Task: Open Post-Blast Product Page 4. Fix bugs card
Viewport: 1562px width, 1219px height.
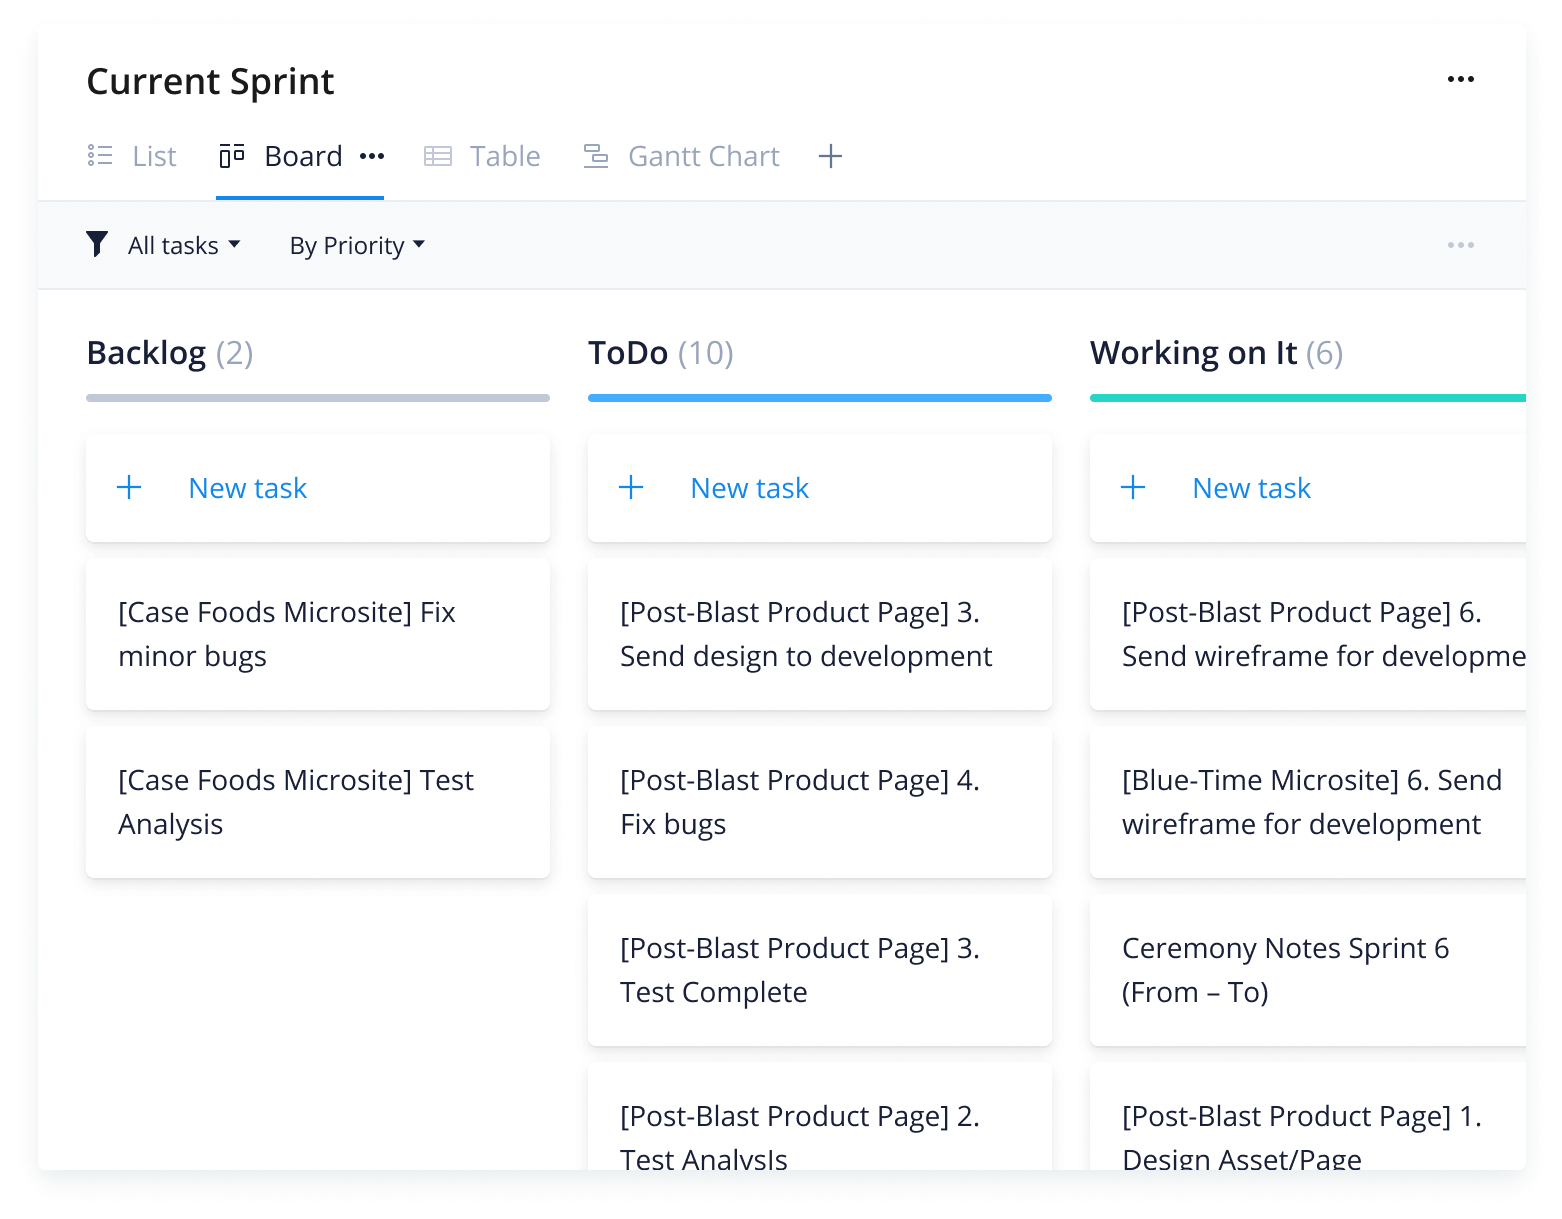Action: pyautogui.click(x=819, y=802)
